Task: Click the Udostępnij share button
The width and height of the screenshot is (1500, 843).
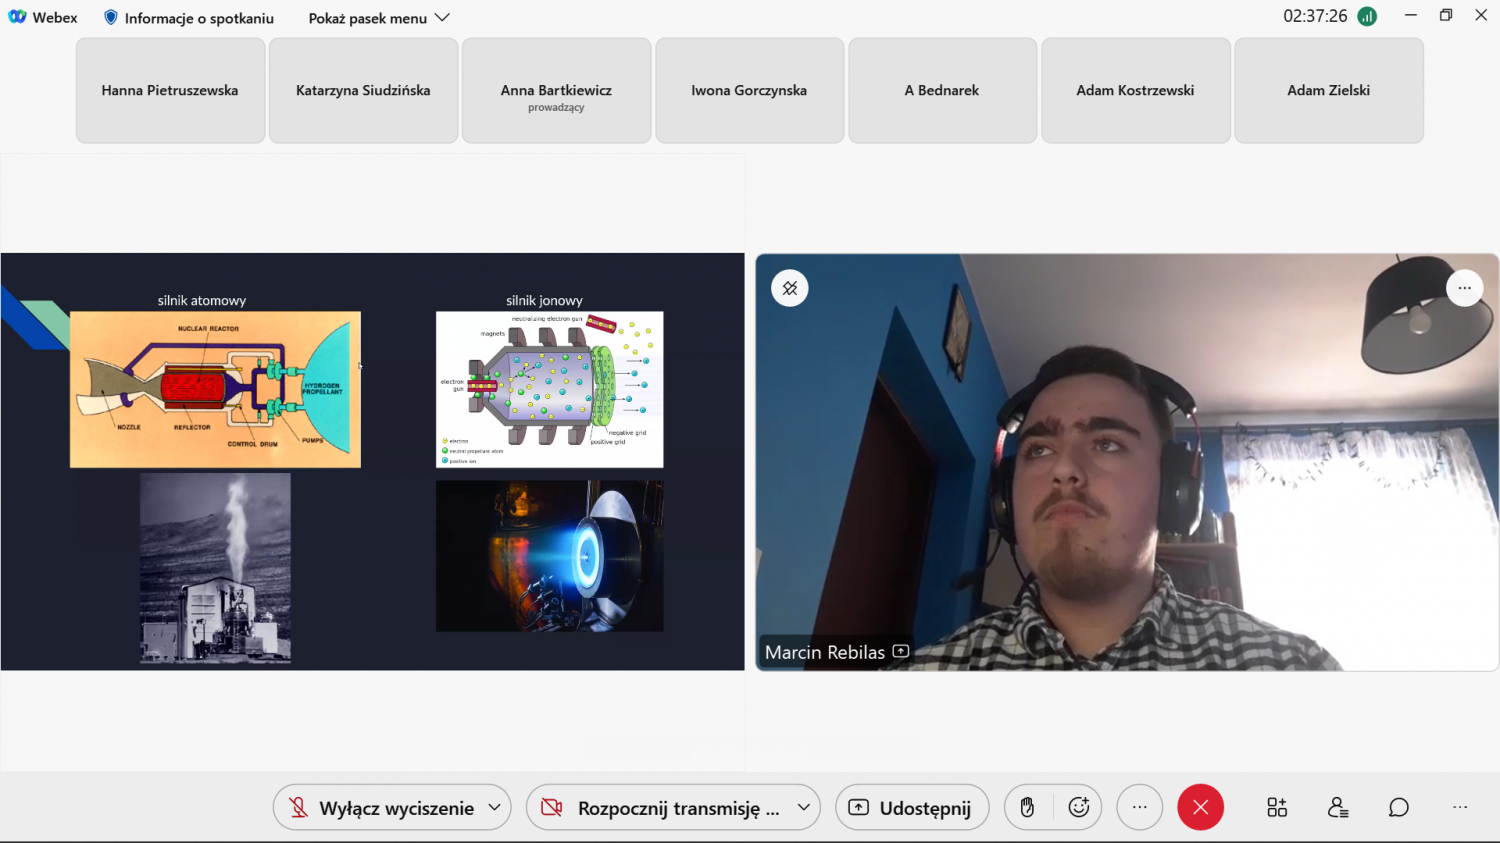Action: (x=911, y=808)
